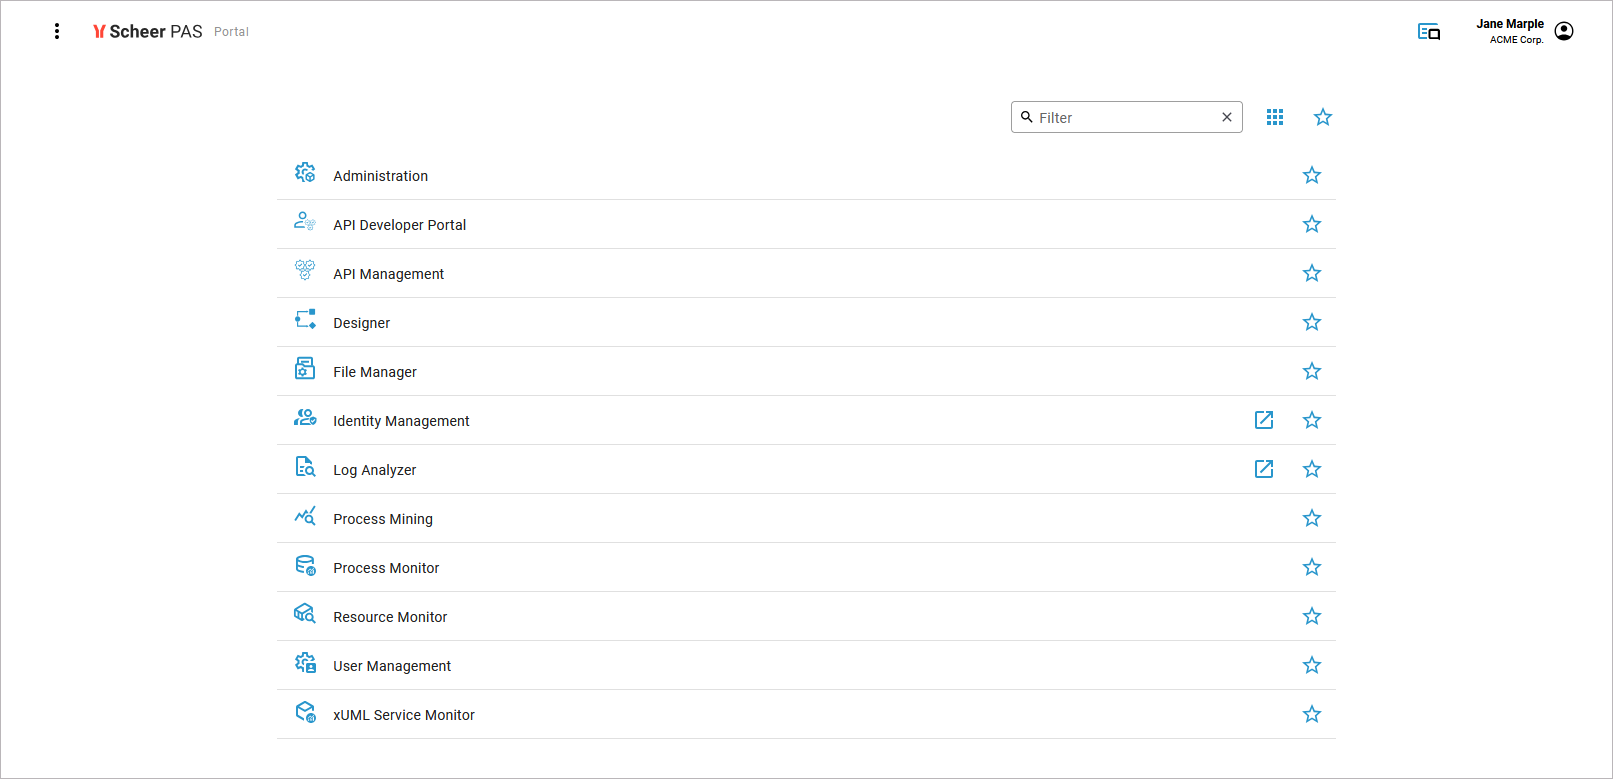
Task: Show only favorites using filter bar star
Action: [1323, 118]
